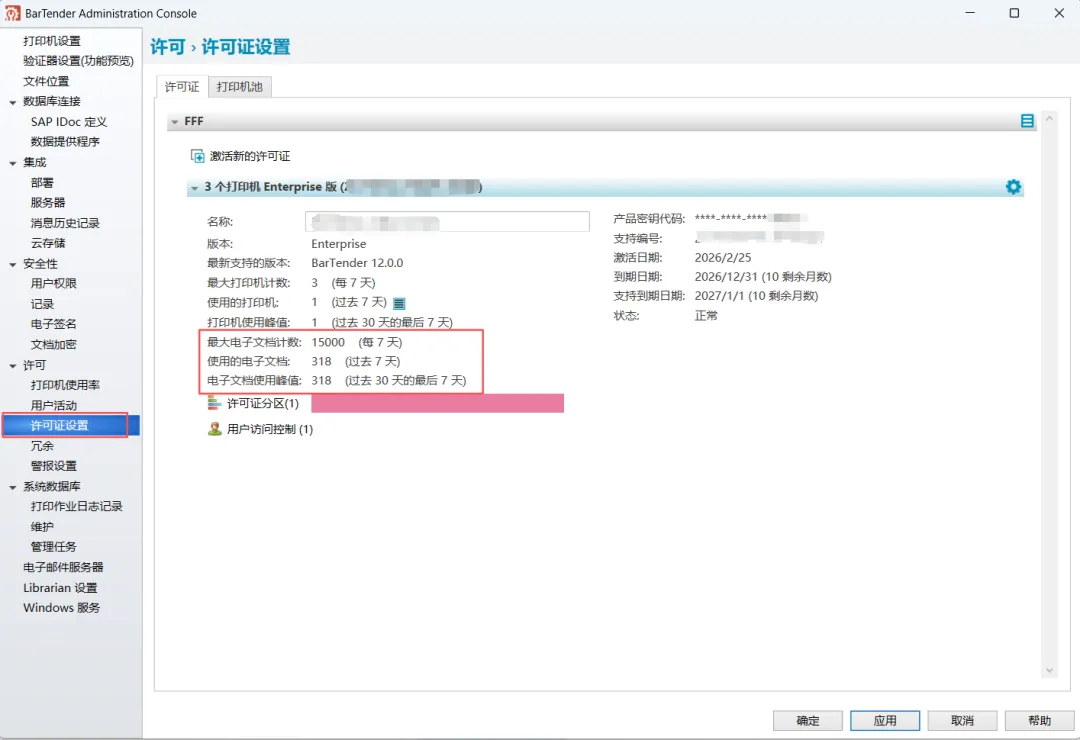
Task: Collapse the 系统数据库 tree node
Action: [12, 487]
